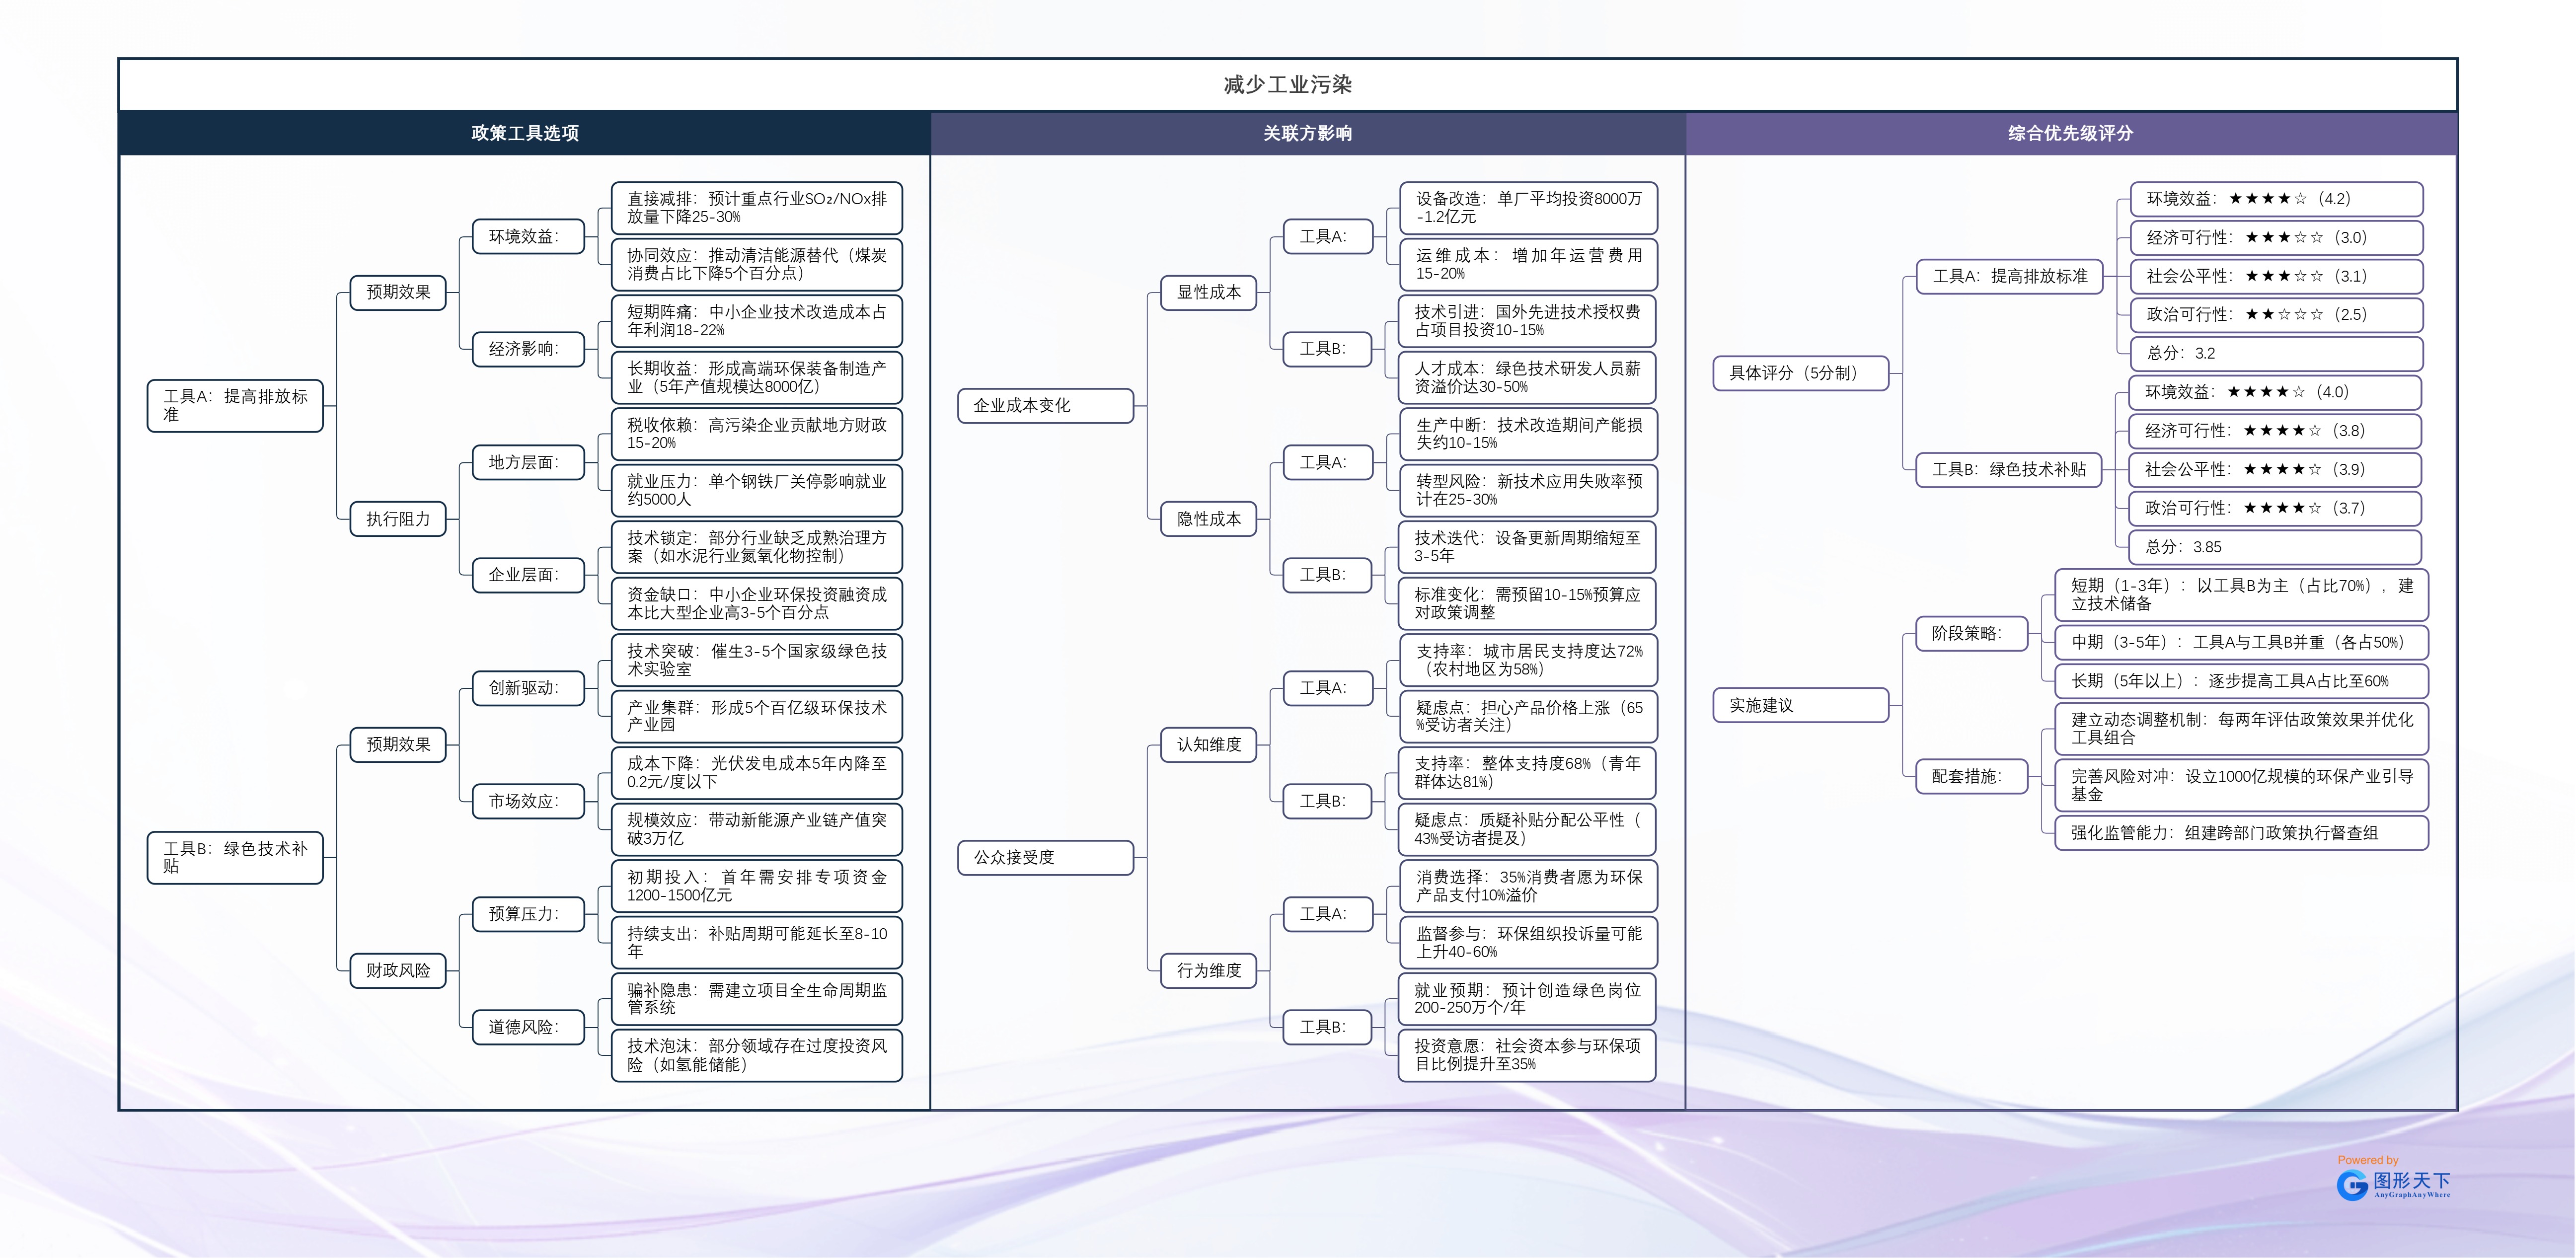2576x1260 pixels.
Task: Switch to 综合优先级评分 column header
Action: pos(2070,133)
